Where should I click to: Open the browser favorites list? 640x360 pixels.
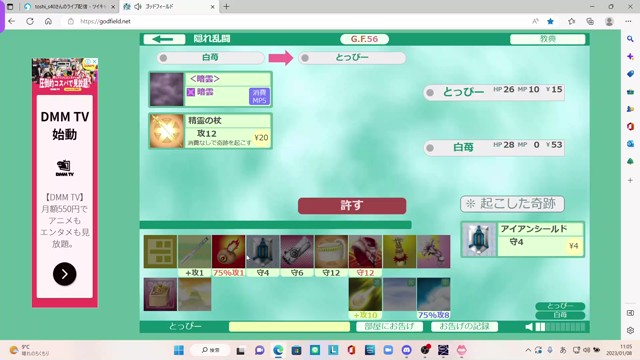point(571,21)
